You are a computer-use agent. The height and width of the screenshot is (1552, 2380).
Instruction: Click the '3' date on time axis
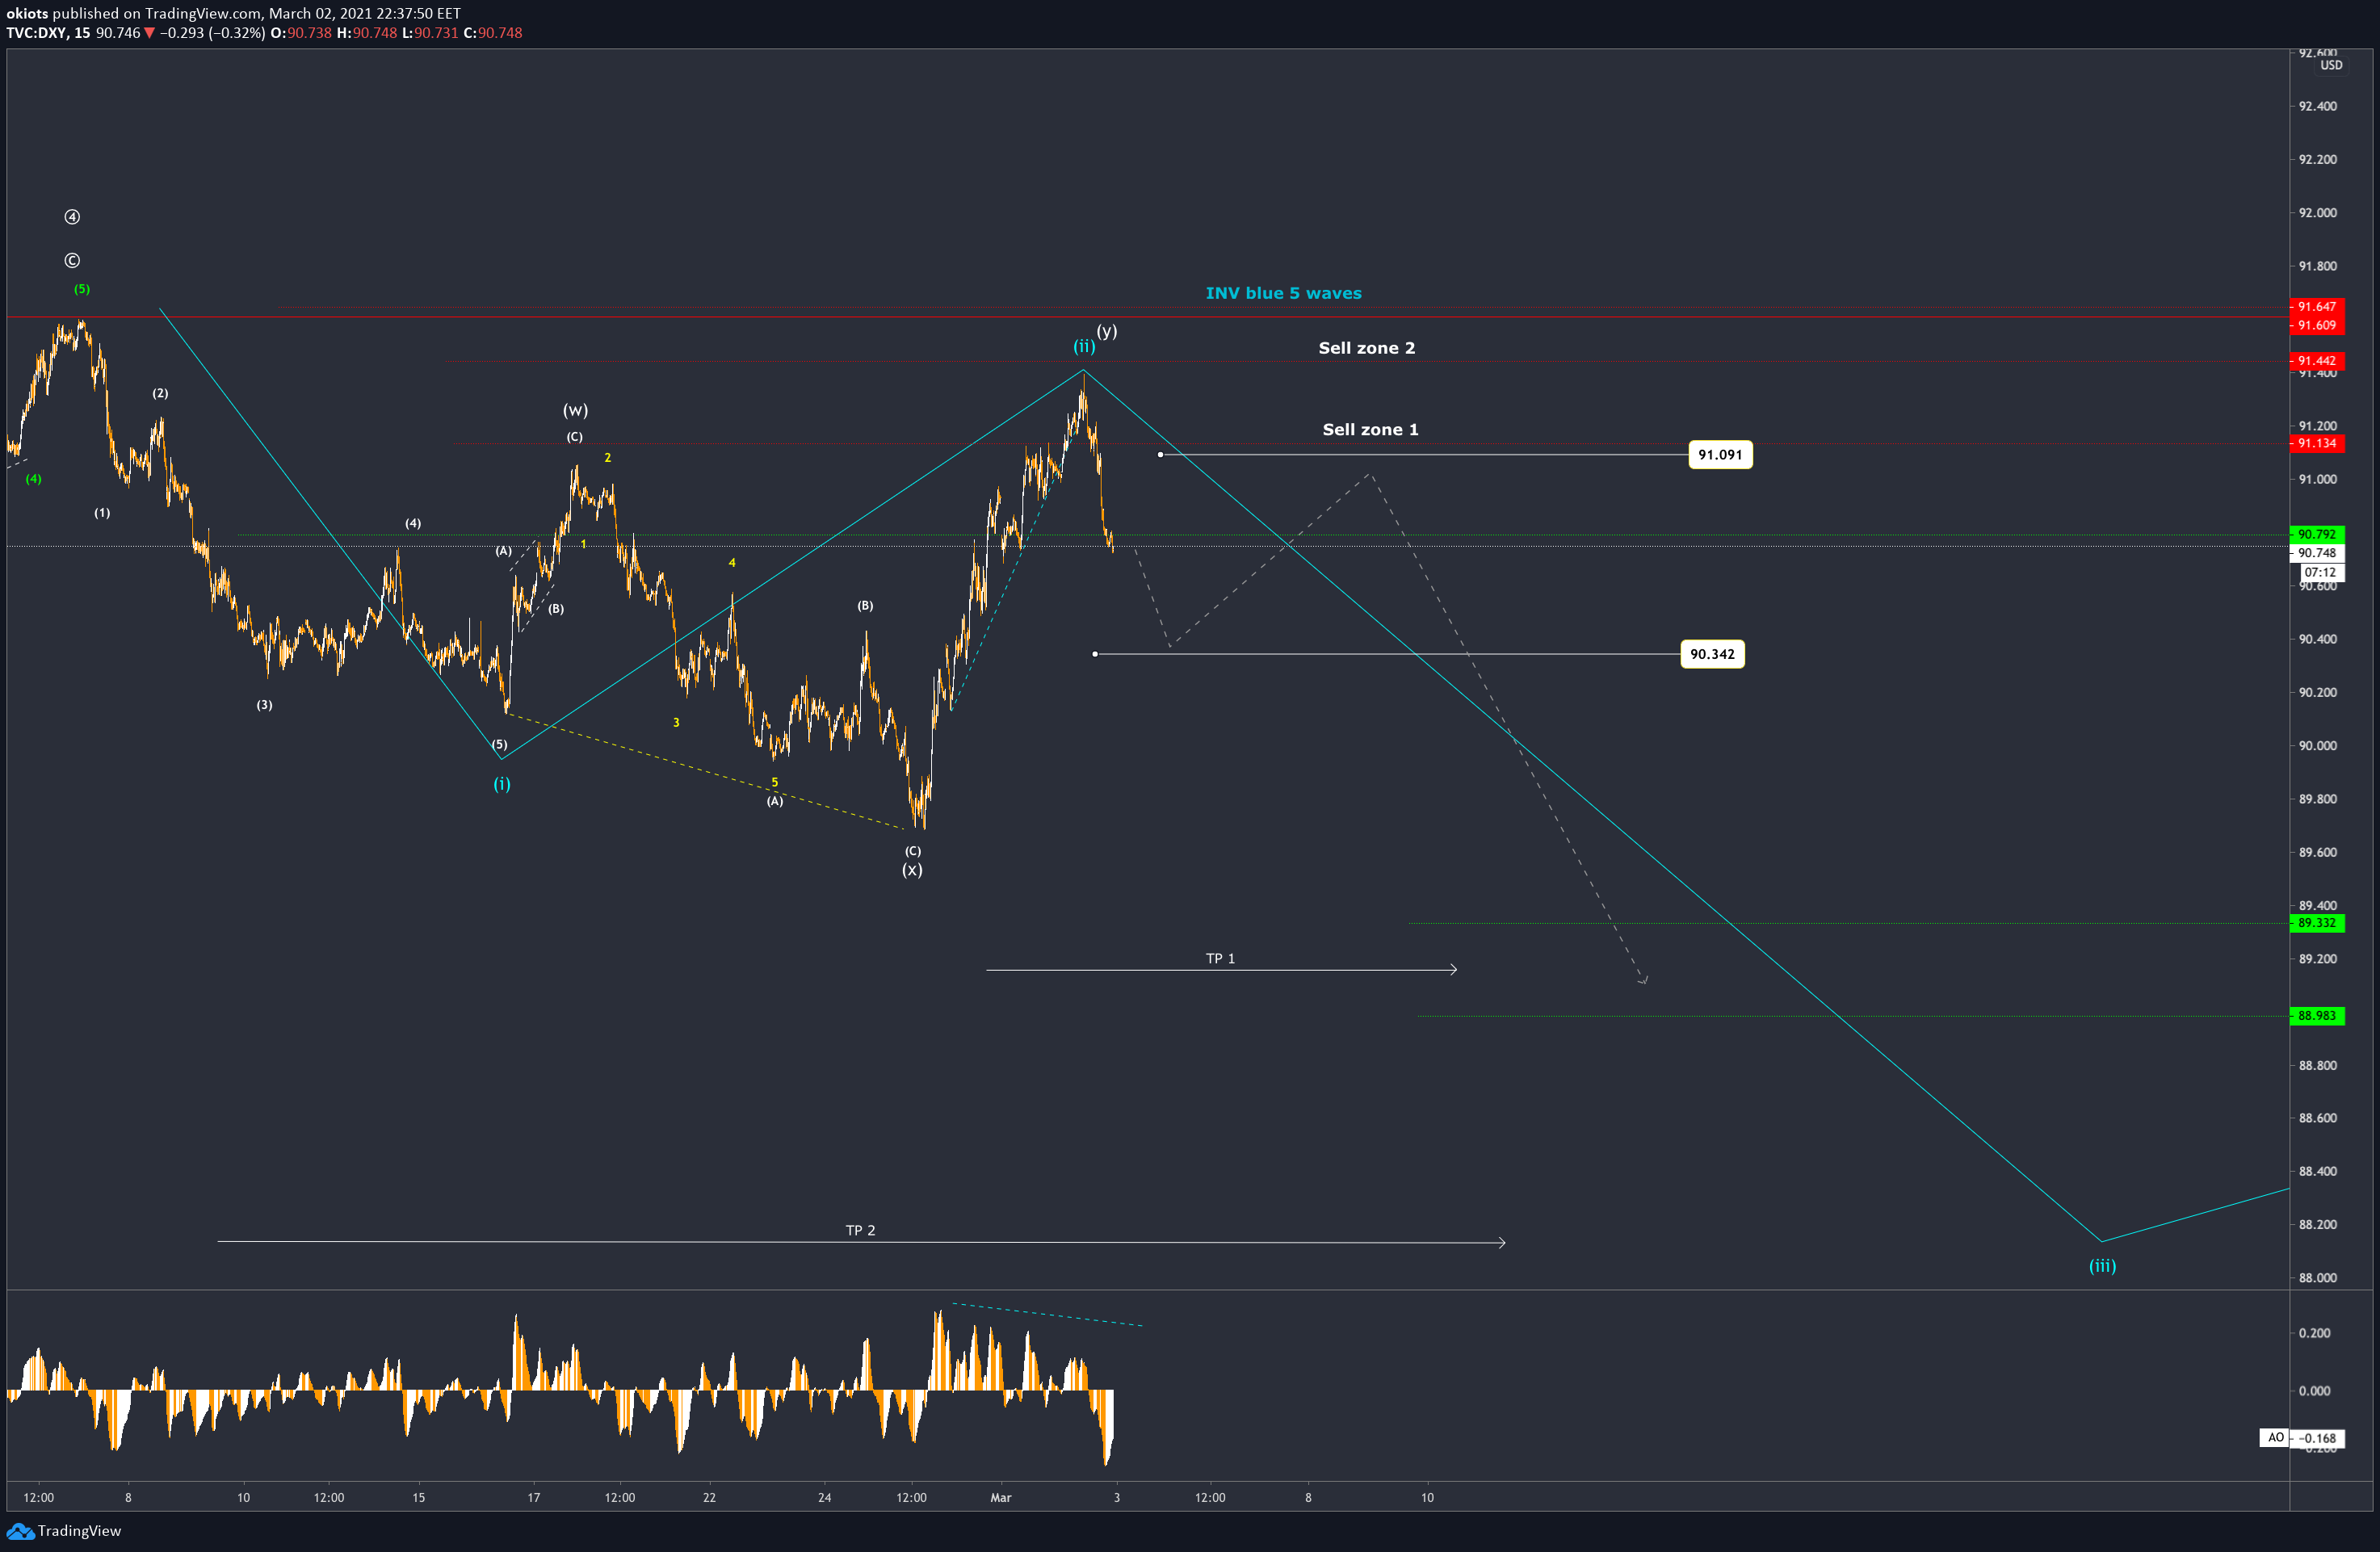pos(1117,1497)
